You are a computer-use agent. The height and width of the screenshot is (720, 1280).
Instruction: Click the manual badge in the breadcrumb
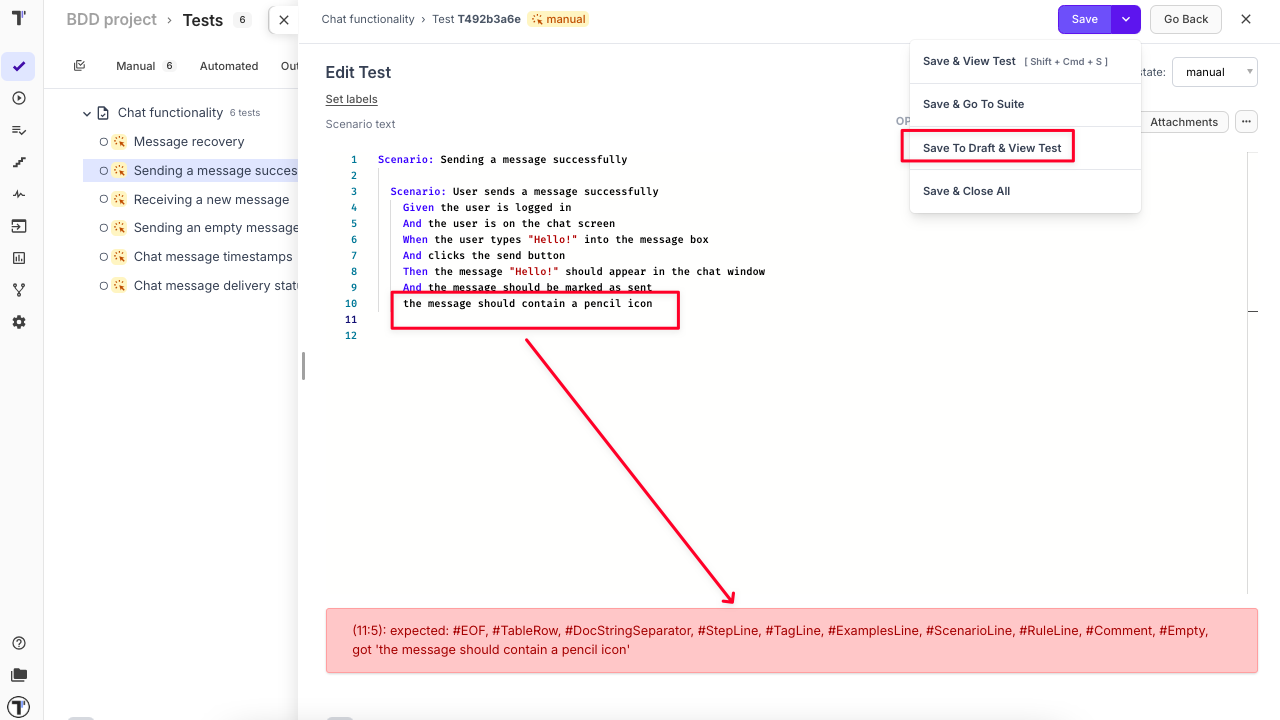click(x=557, y=18)
